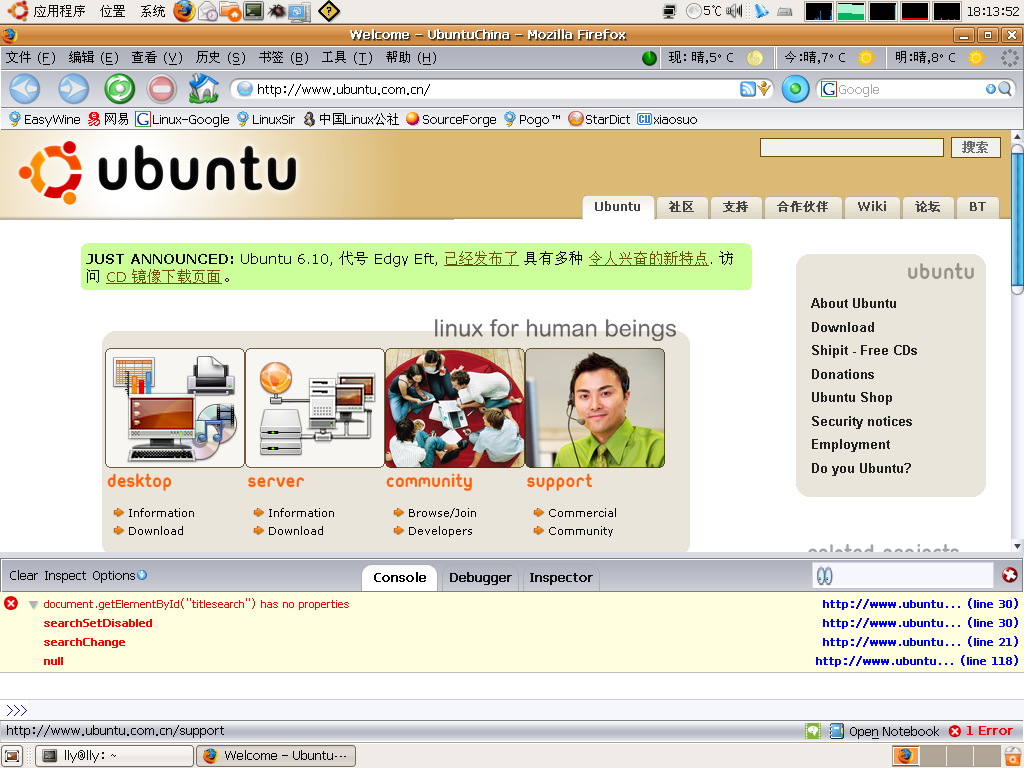Go forward with the Forward arrow button
Image resolution: width=1024 pixels, height=768 pixels.
pyautogui.click(x=73, y=89)
